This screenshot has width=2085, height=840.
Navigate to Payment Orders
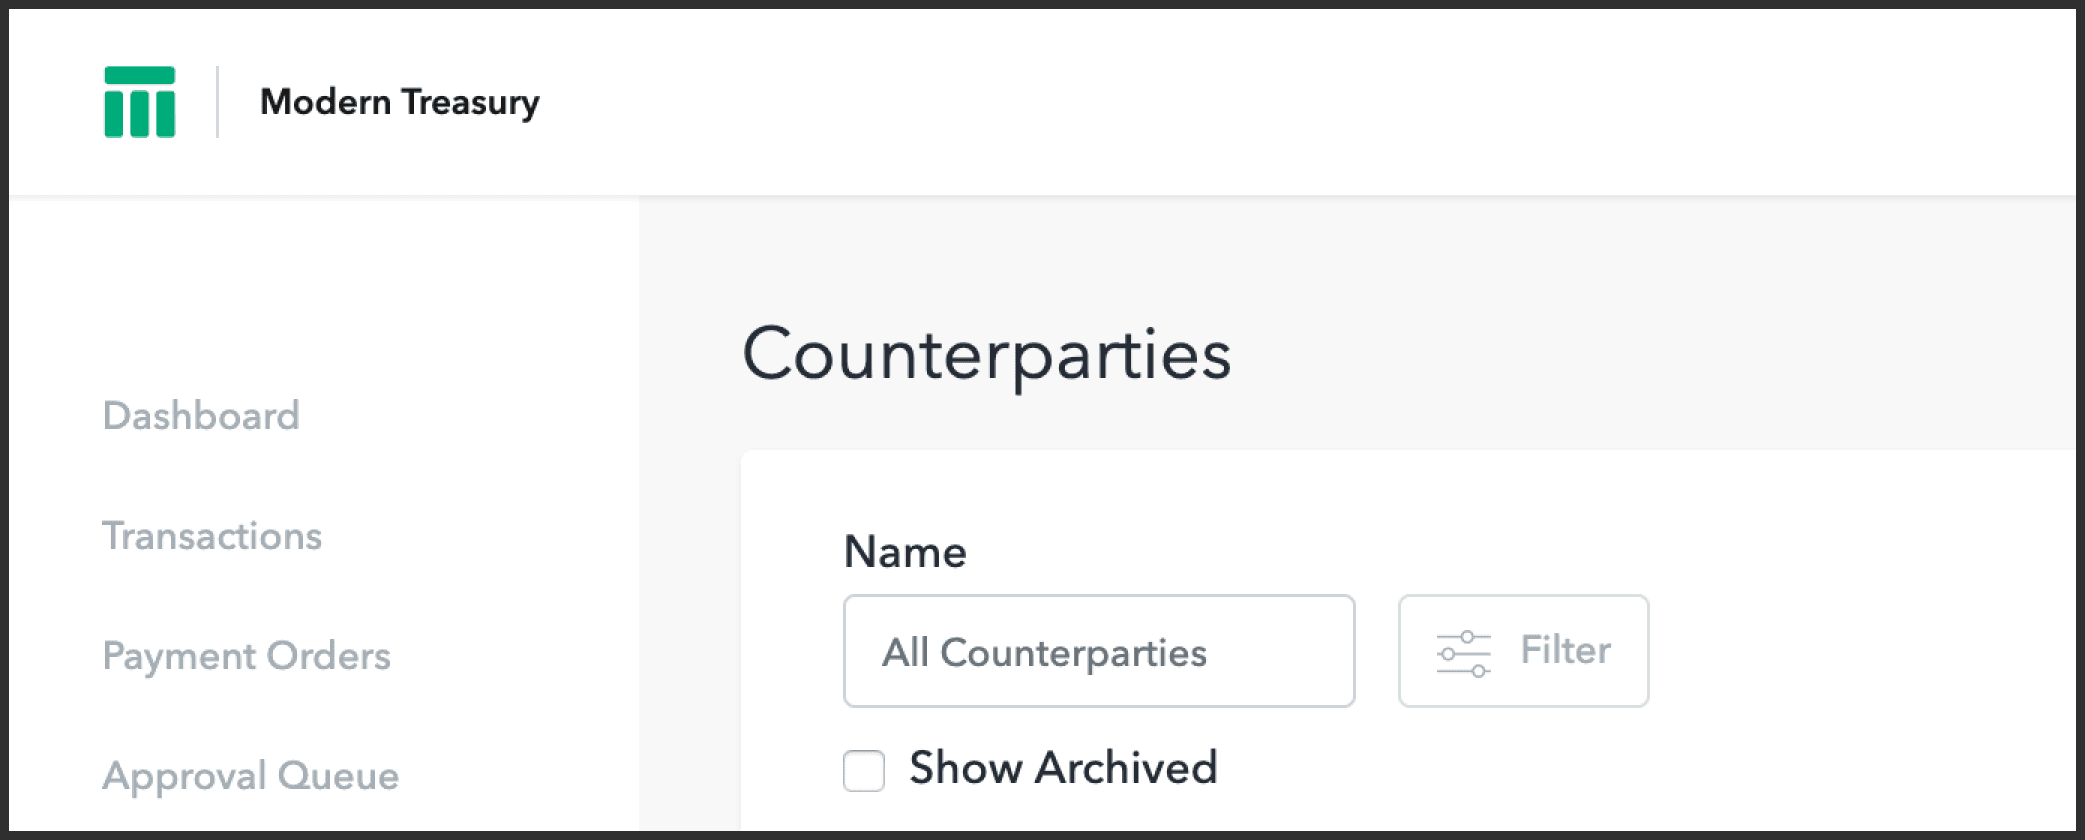click(246, 656)
